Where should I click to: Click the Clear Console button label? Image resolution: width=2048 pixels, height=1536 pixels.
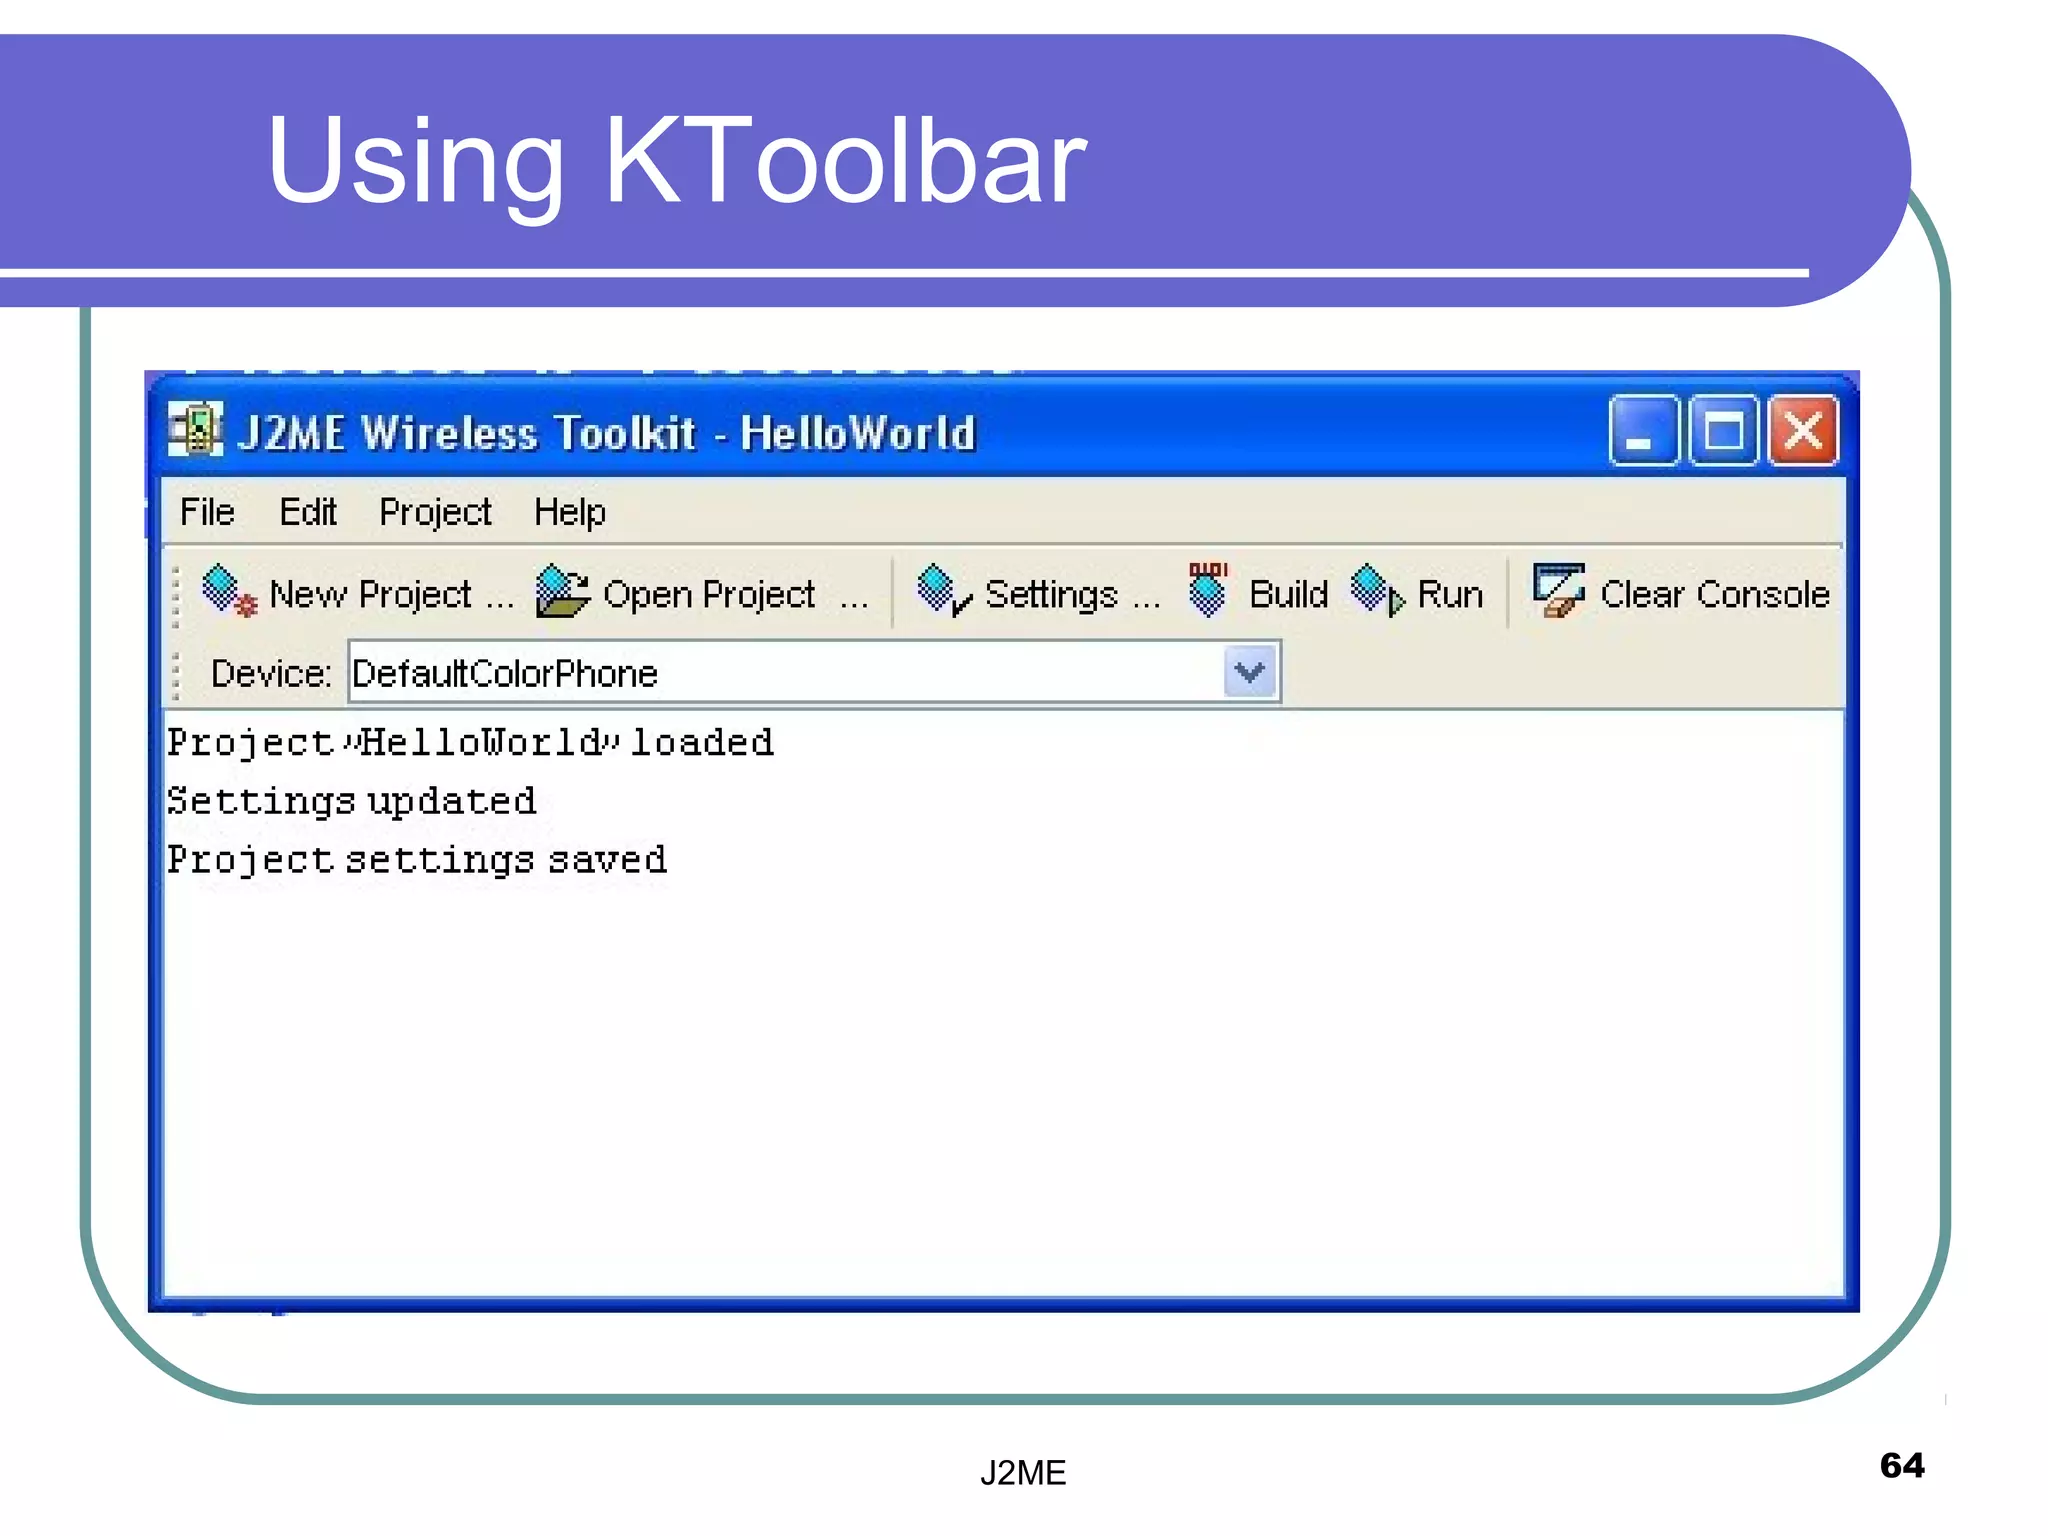pos(1714,594)
